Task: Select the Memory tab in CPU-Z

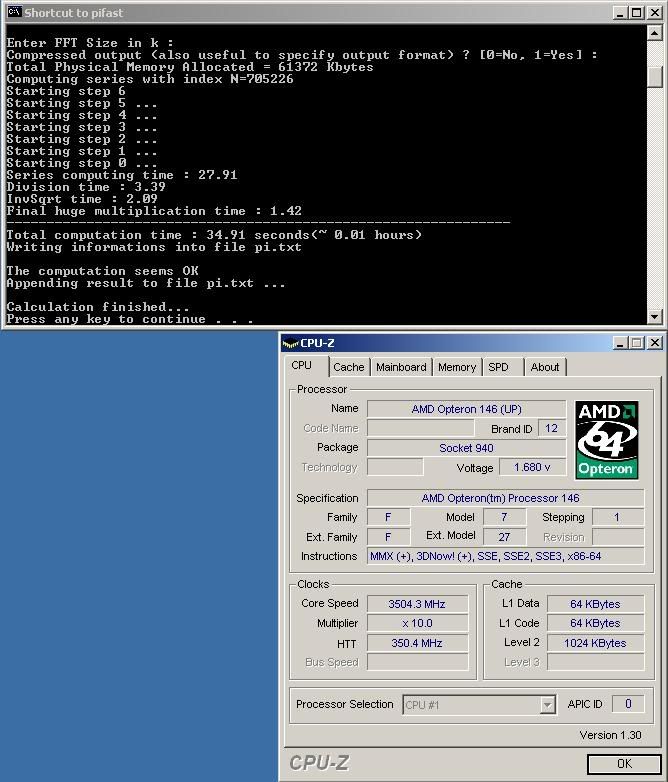Action: coord(457,367)
